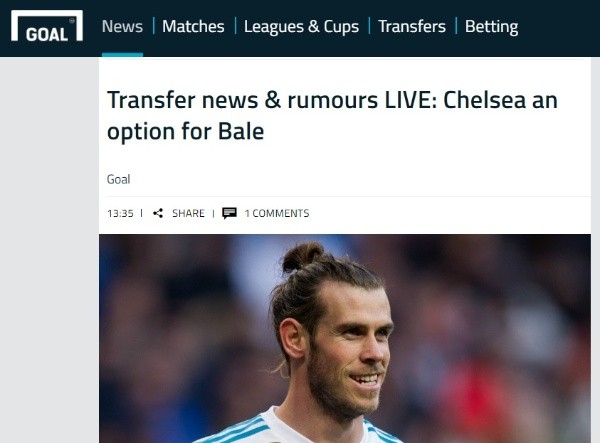Click the 'option for Bale' headline line
This screenshot has width=600, height=443.
tap(186, 132)
